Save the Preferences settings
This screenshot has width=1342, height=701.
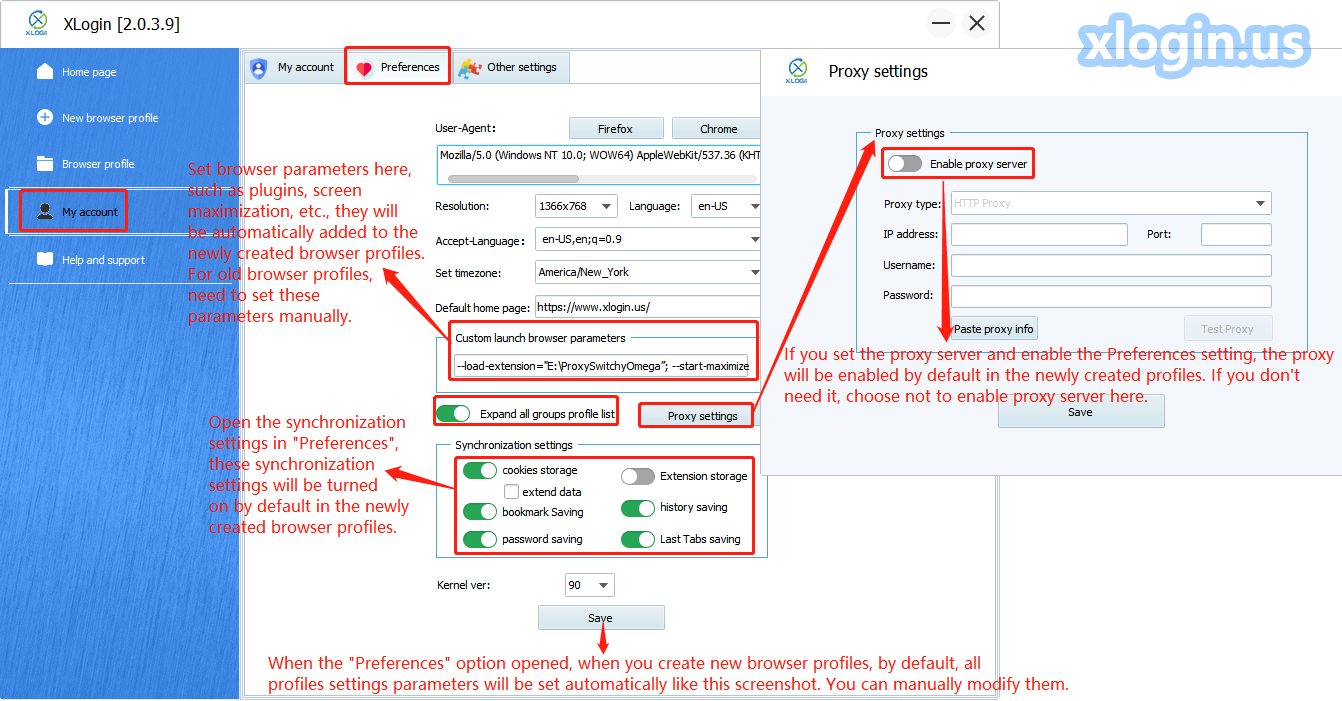pyautogui.click(x=600, y=618)
